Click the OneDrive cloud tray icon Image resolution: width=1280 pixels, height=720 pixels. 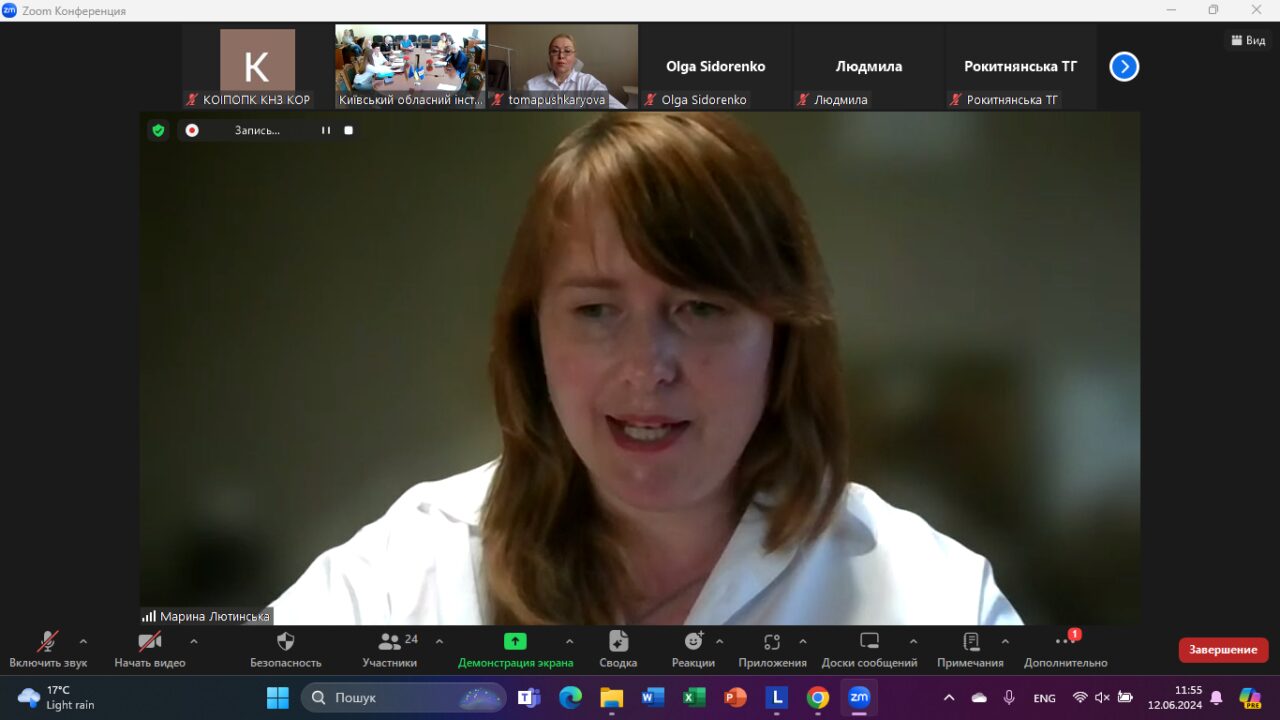click(979, 697)
